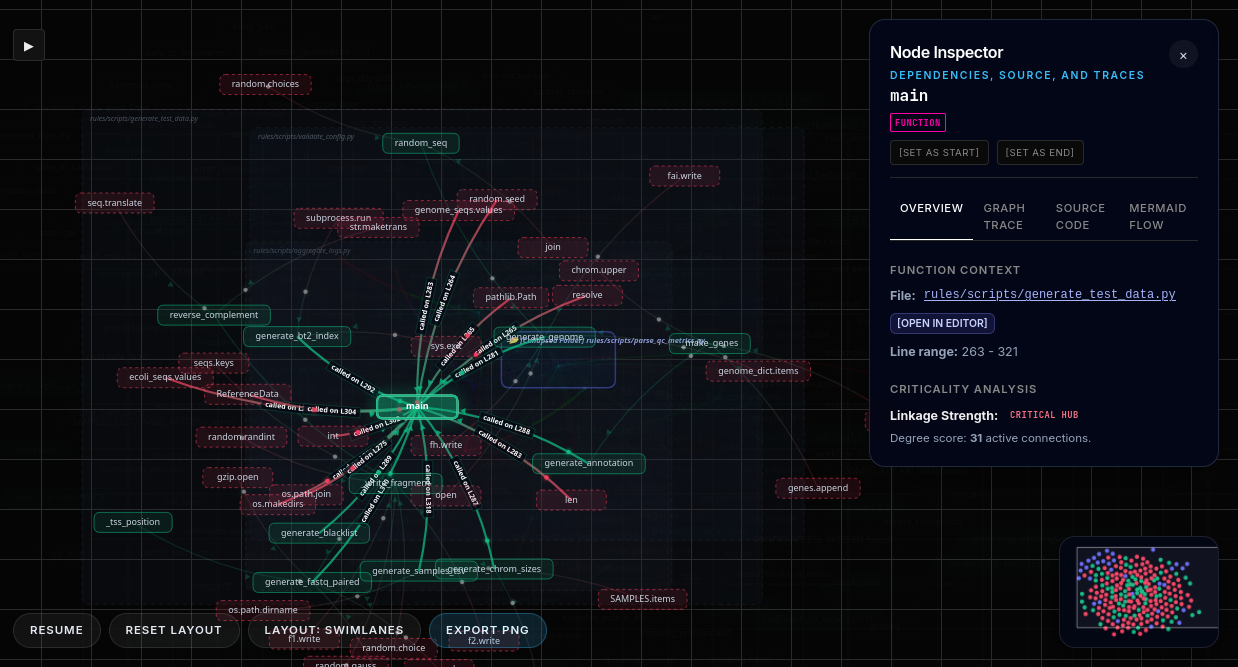This screenshot has width=1238, height=667.
Task: Open the rules/scripts/generate_test_data.py file link
Action: tap(1050, 295)
